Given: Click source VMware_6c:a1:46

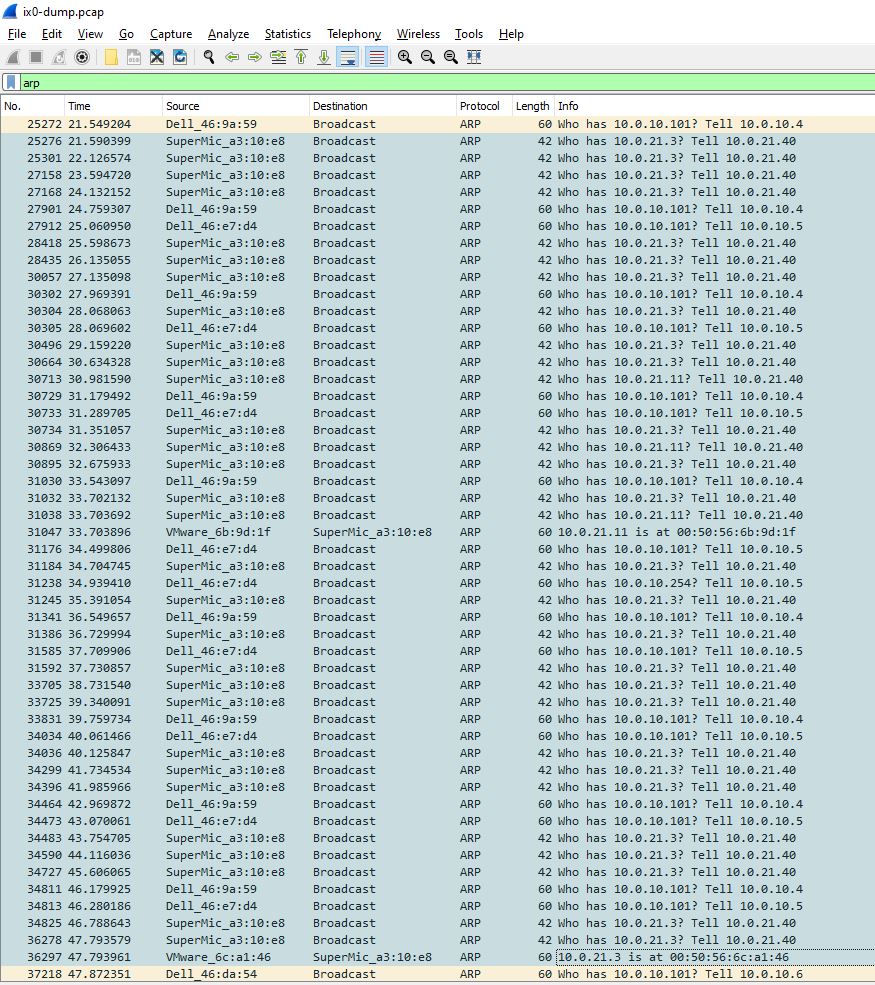Looking at the screenshot, I should click(x=218, y=957).
